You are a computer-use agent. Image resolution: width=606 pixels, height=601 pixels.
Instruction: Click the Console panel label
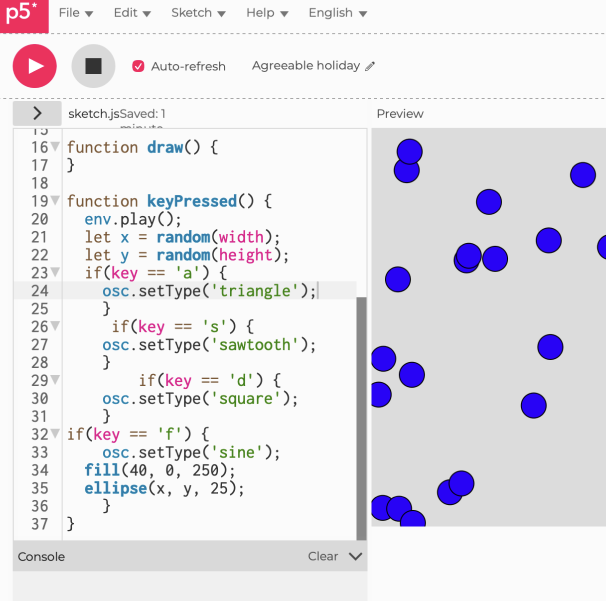[x=41, y=557]
